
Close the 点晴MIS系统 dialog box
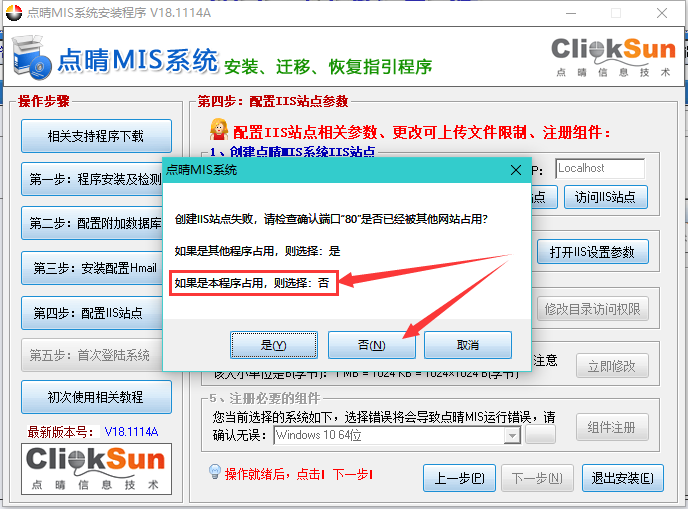[515, 170]
